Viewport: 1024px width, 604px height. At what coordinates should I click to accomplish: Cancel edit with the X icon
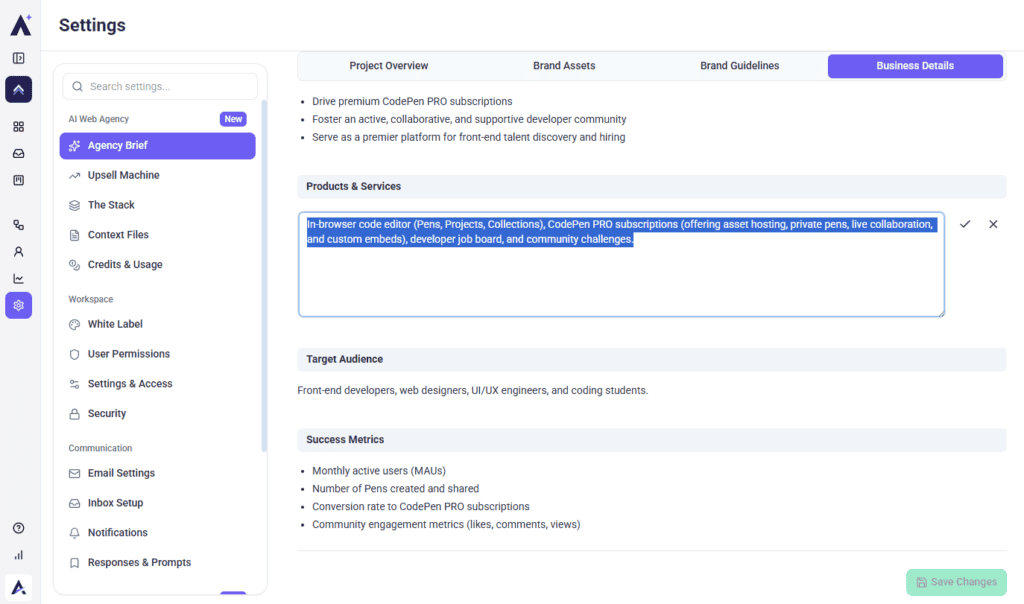(993, 224)
